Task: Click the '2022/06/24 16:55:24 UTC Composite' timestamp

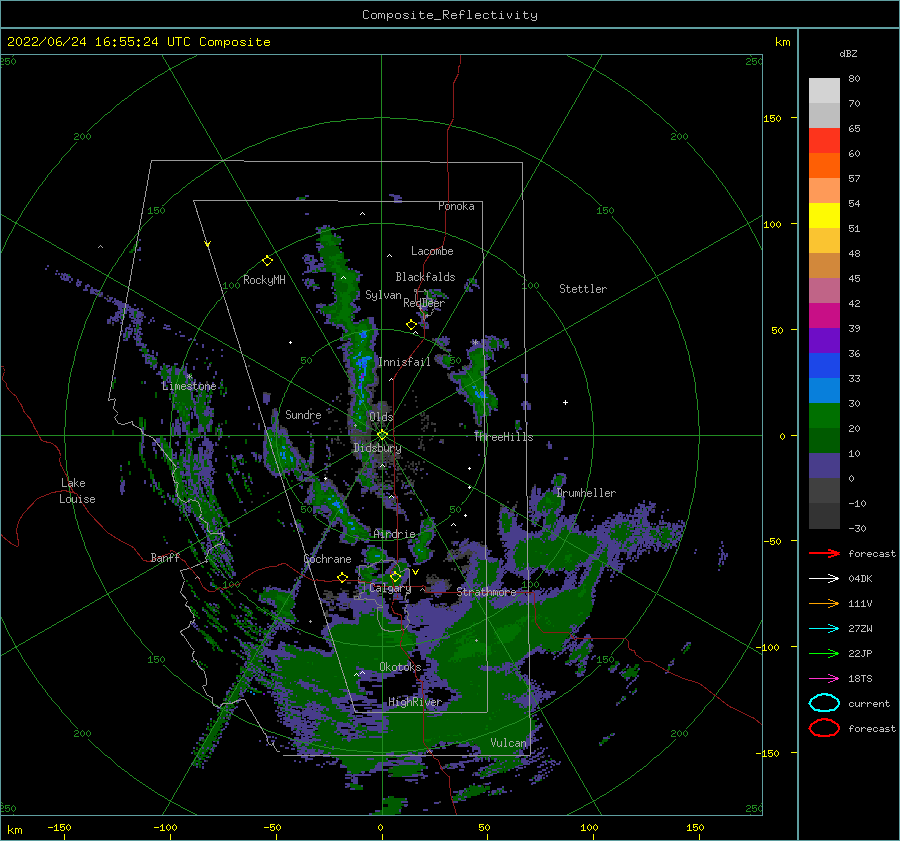Action: point(138,42)
